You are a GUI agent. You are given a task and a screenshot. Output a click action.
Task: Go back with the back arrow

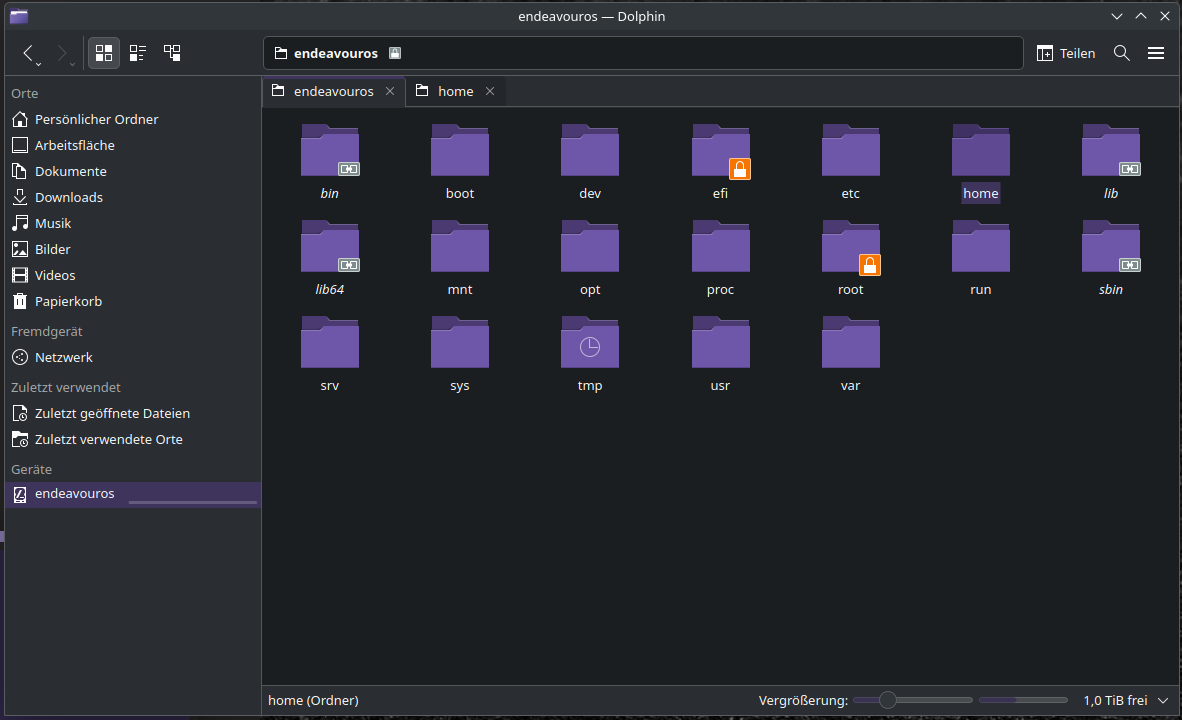coord(28,53)
